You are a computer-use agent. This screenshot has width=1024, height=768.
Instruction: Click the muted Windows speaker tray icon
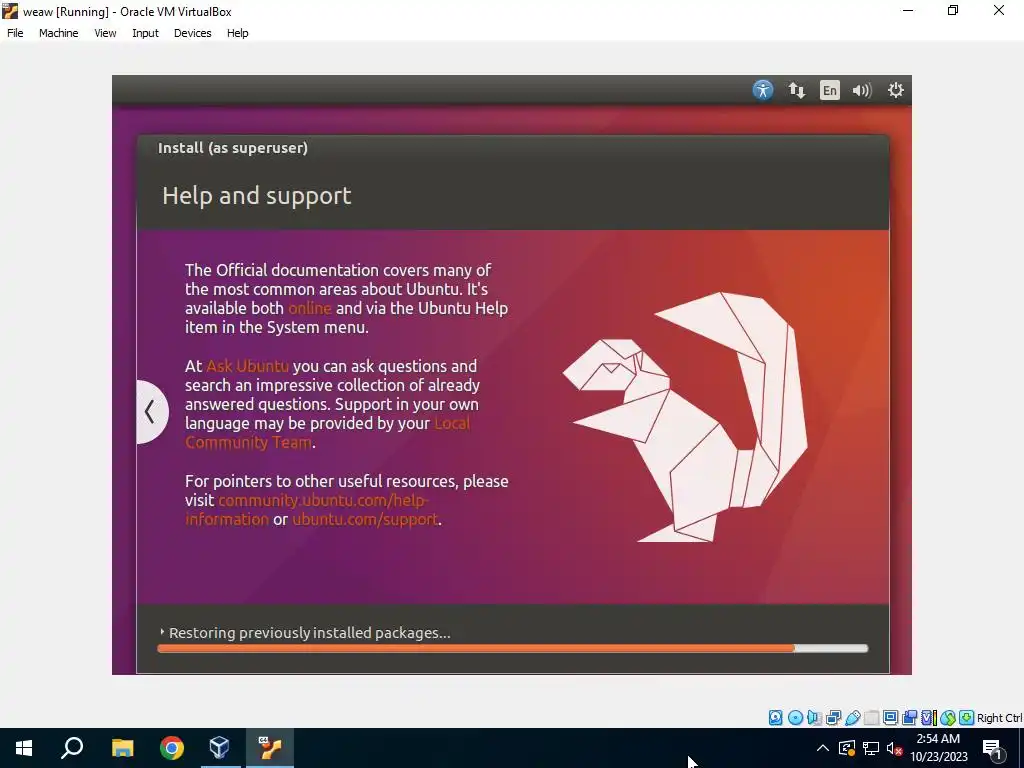[x=894, y=748]
